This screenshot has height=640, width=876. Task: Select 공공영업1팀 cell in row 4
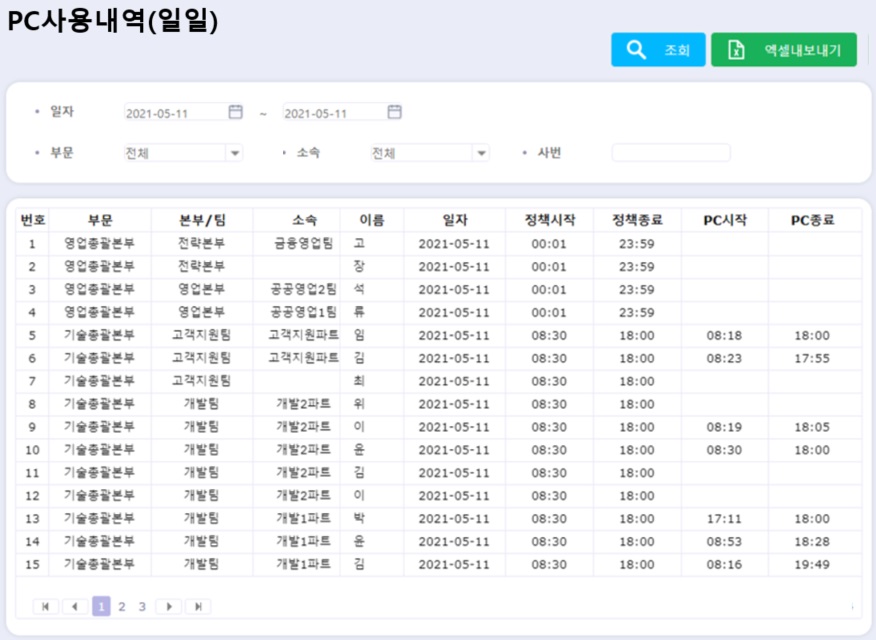tap(303, 312)
